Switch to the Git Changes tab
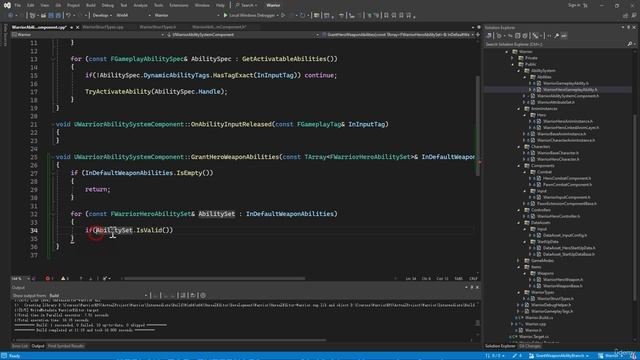The width and height of the screenshot is (640, 360). (530, 346)
